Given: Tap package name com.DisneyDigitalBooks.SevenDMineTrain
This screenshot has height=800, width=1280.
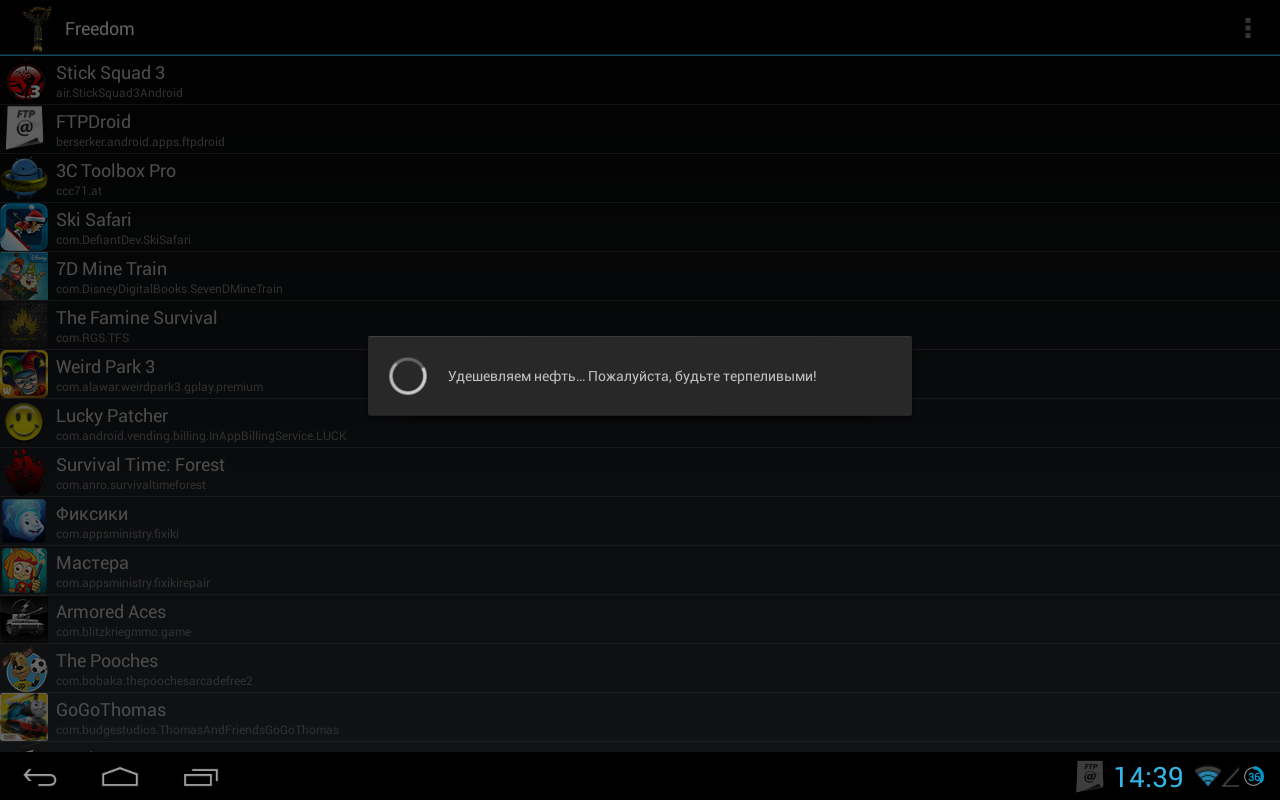Looking at the screenshot, I should [x=169, y=289].
